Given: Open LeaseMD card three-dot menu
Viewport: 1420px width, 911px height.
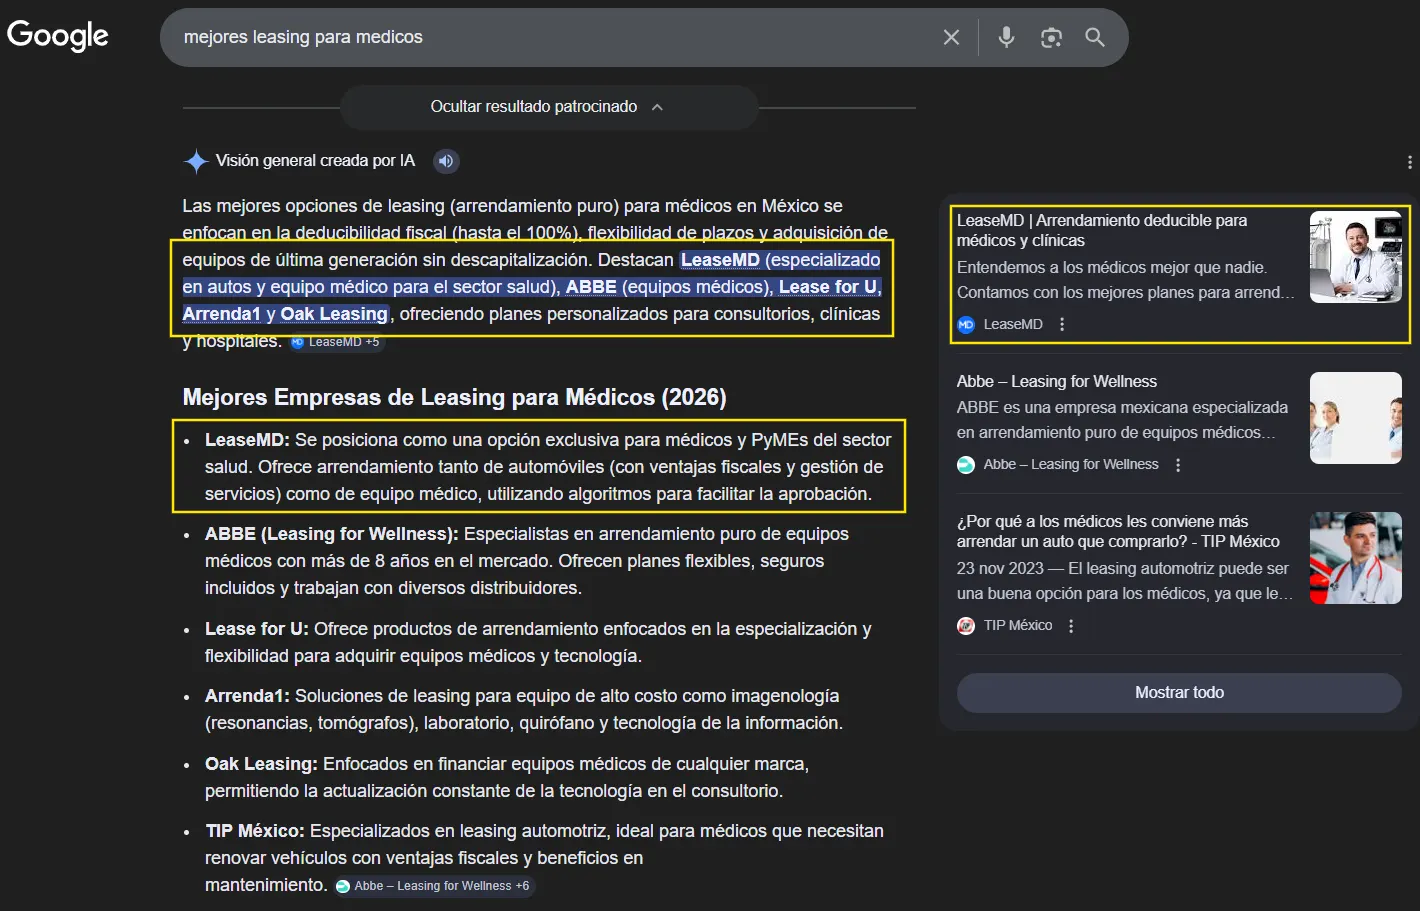Looking at the screenshot, I should tap(1062, 324).
